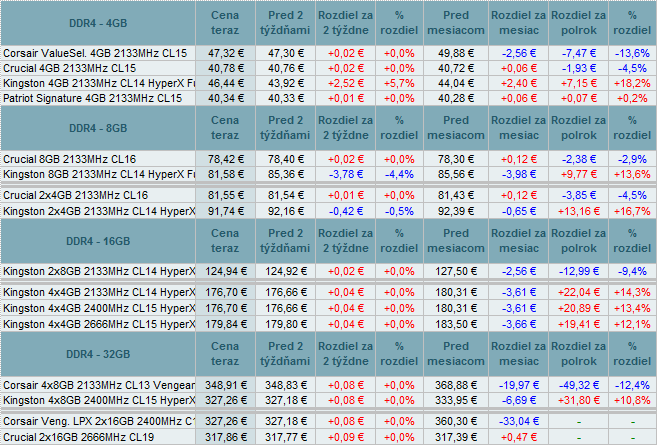Click the half-year difference -49,32 €
This screenshot has width=657, height=445.
click(x=579, y=385)
